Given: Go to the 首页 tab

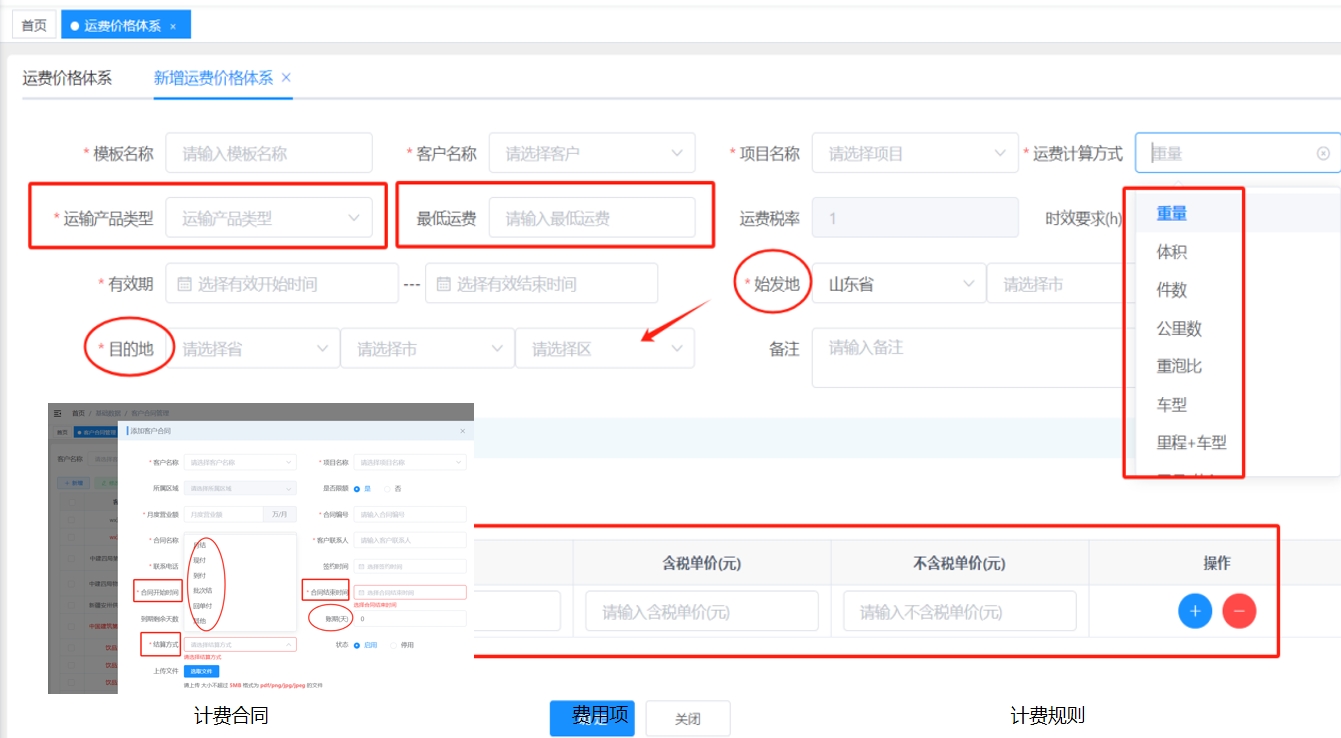Looking at the screenshot, I should point(34,26).
